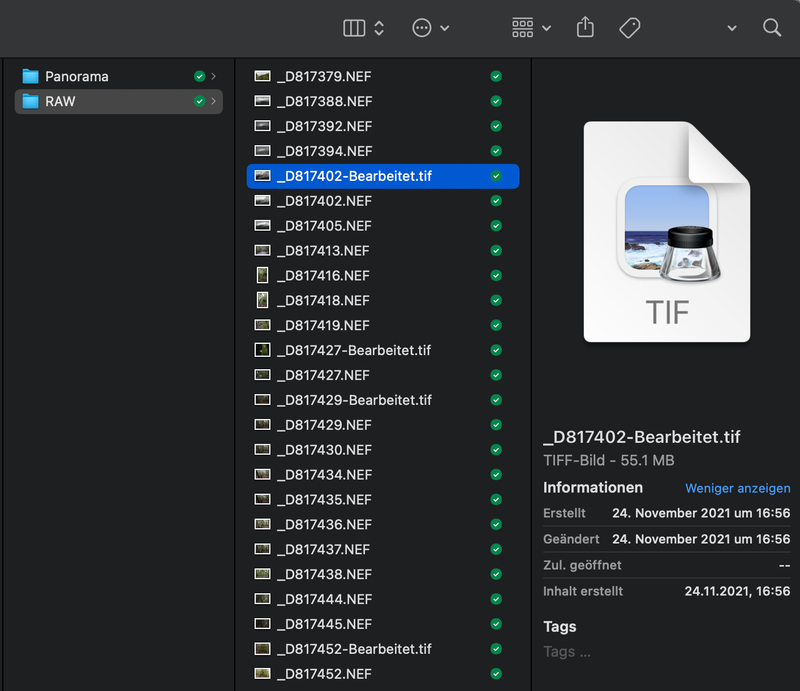Click Weniger anzeigen link
The image size is (800, 691).
pyautogui.click(x=737, y=489)
